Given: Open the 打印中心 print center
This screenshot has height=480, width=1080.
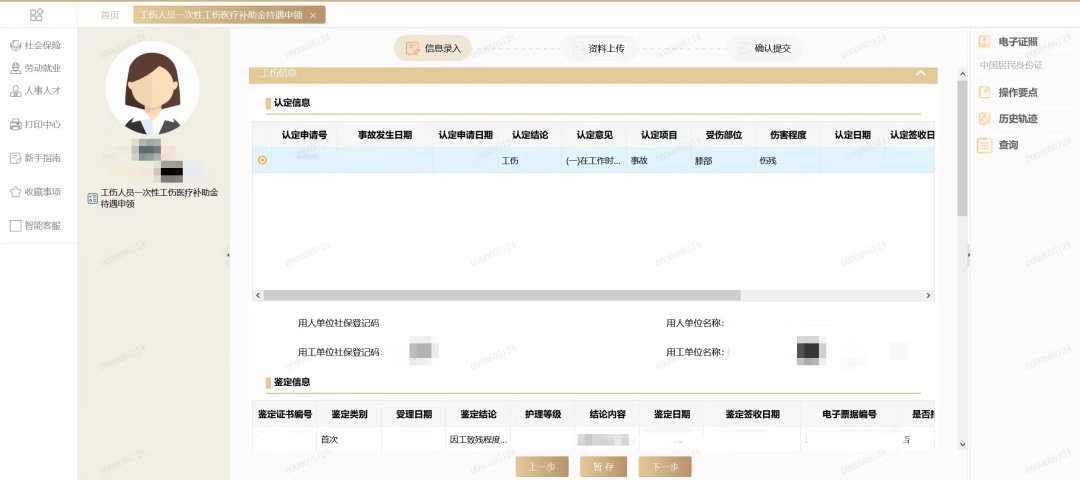Looking at the screenshot, I should pyautogui.click(x=35, y=125).
